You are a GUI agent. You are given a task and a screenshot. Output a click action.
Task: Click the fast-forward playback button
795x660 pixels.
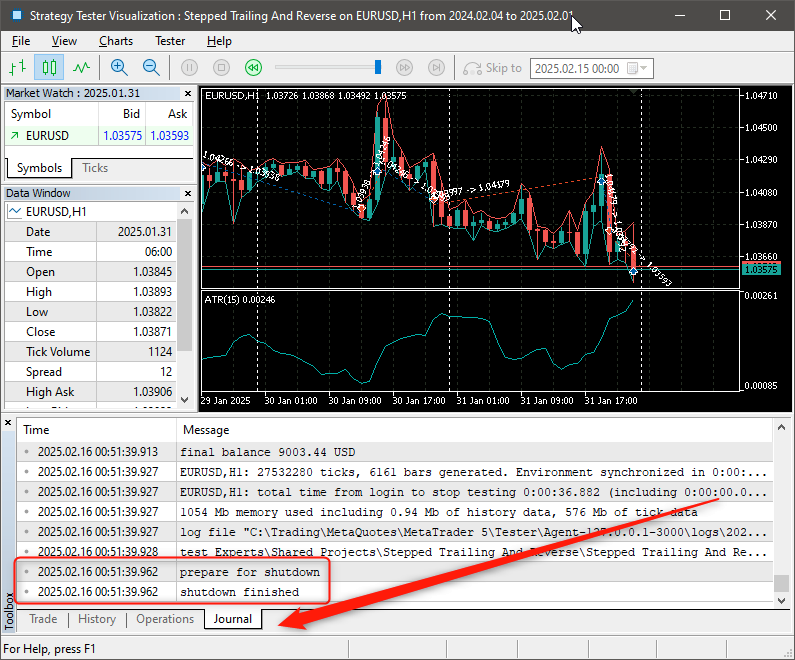point(404,67)
